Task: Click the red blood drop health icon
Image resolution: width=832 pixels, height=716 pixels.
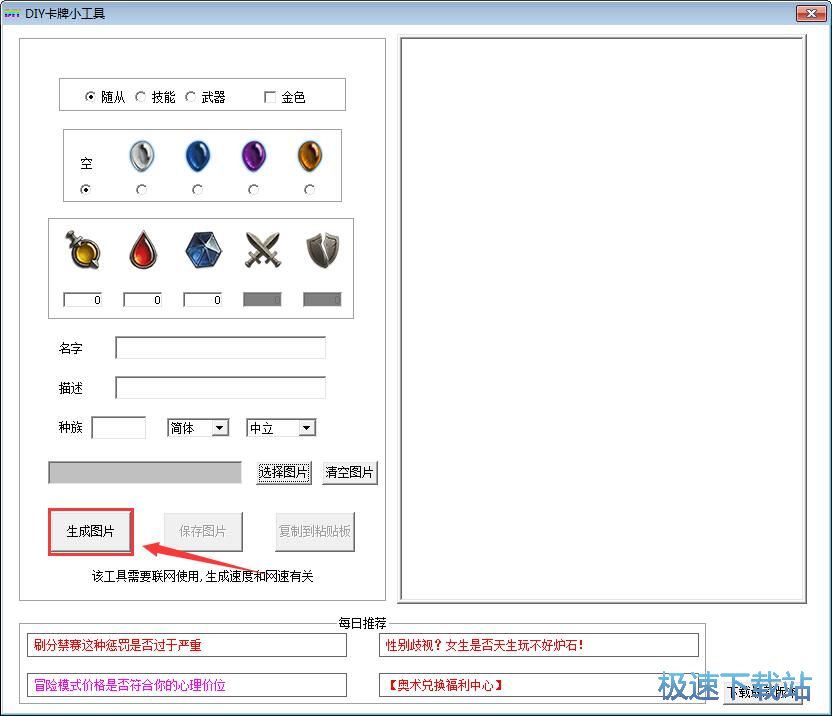Action: 143,250
